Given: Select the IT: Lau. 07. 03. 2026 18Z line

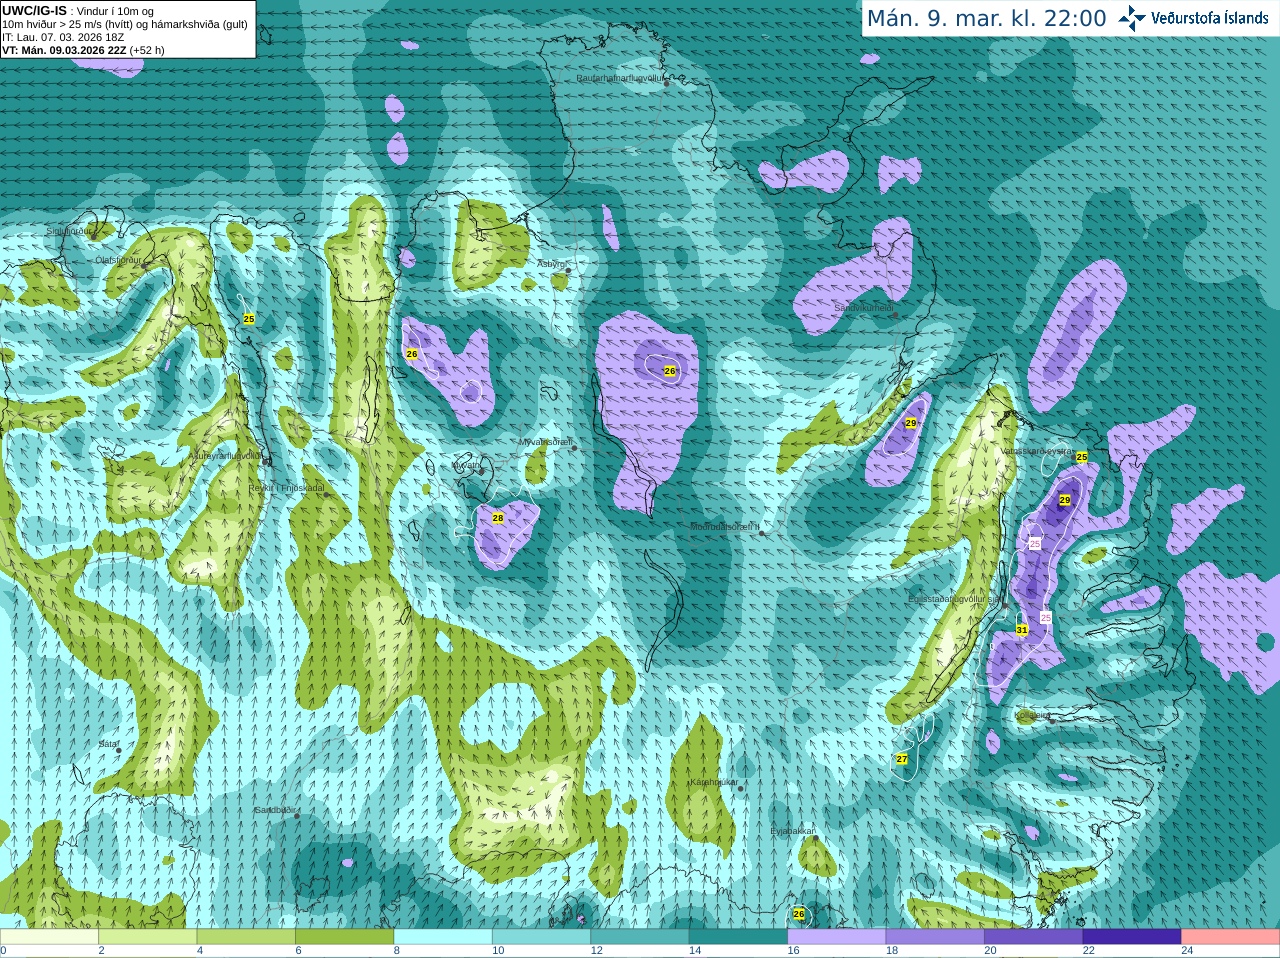Looking at the screenshot, I should [63, 37].
